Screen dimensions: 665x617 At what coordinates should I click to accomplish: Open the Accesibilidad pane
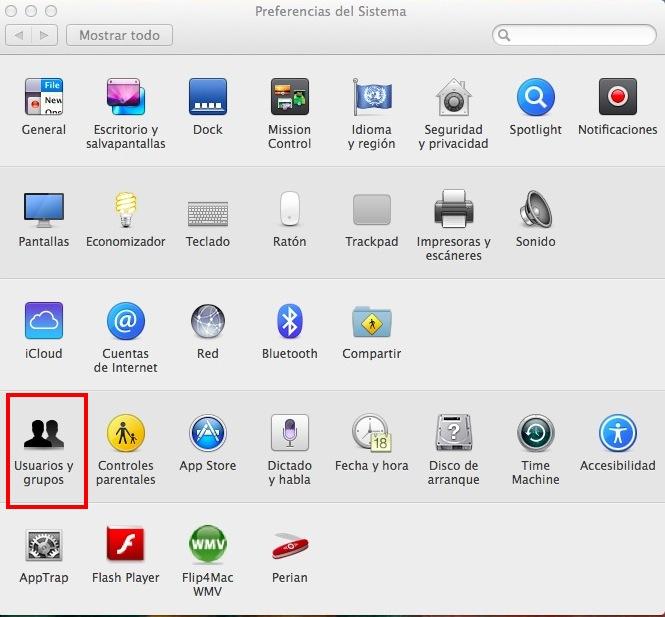tap(617, 433)
